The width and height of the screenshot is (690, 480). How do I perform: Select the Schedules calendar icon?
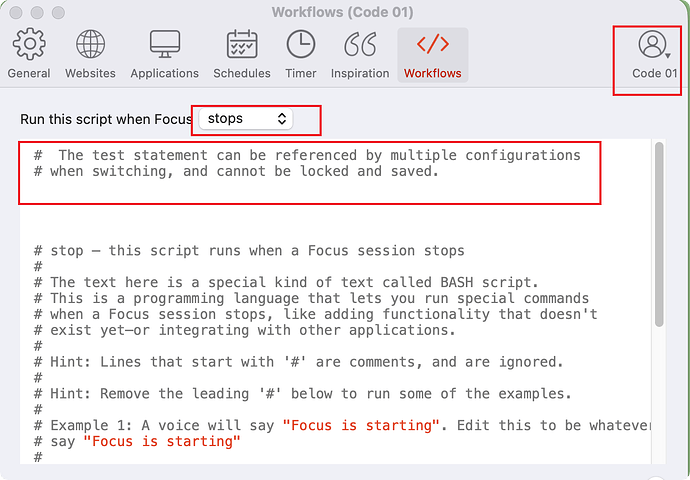coord(242,44)
